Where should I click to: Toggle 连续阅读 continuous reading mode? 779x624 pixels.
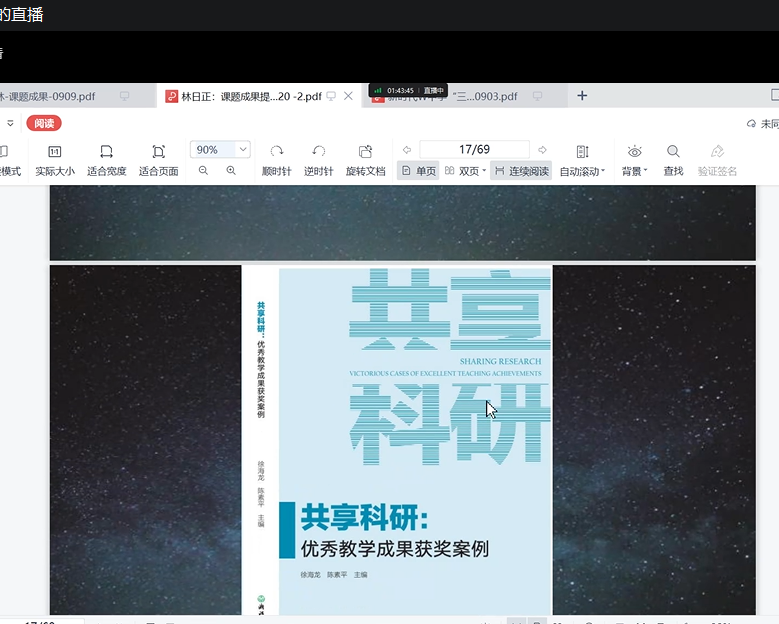(521, 171)
